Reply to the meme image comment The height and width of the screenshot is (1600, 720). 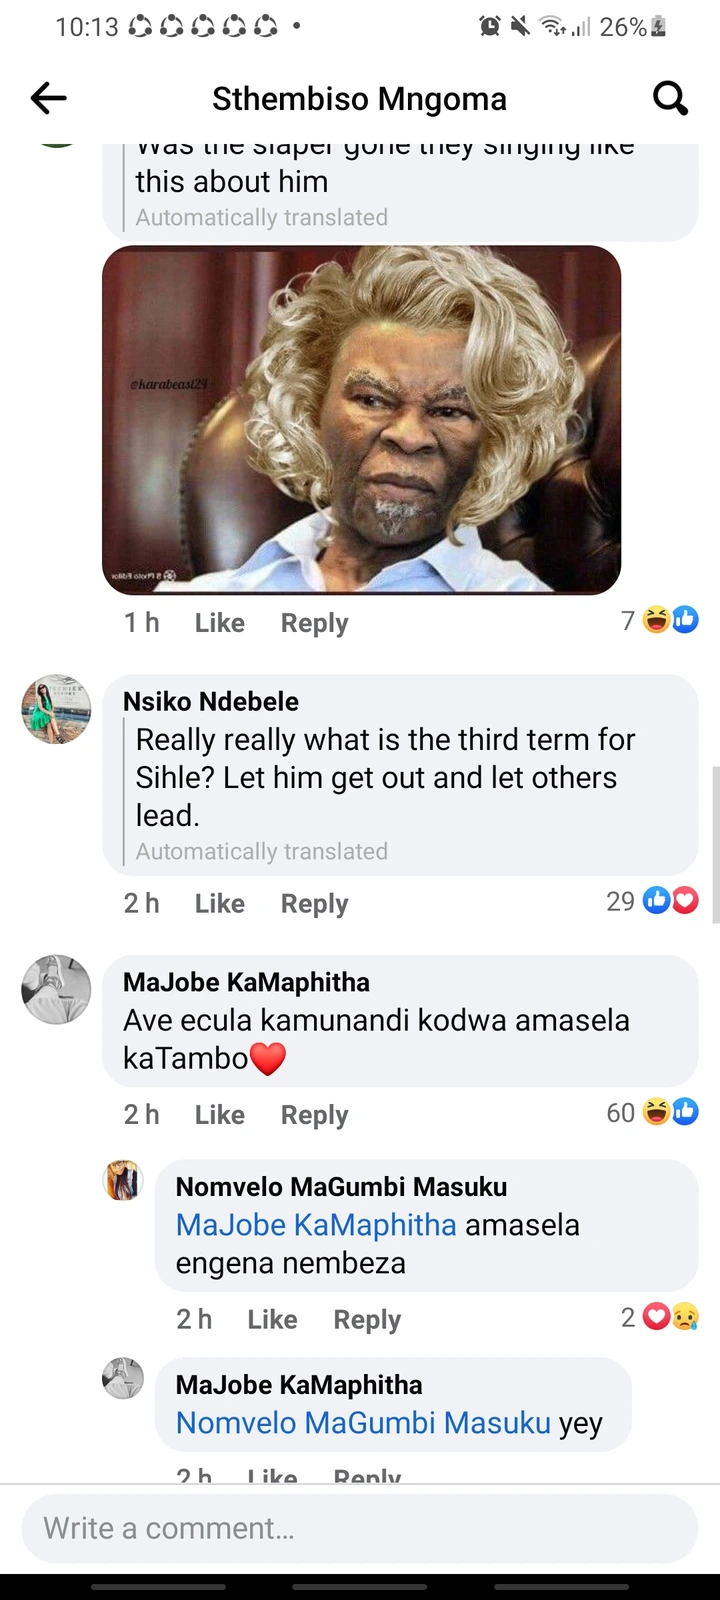(x=314, y=622)
